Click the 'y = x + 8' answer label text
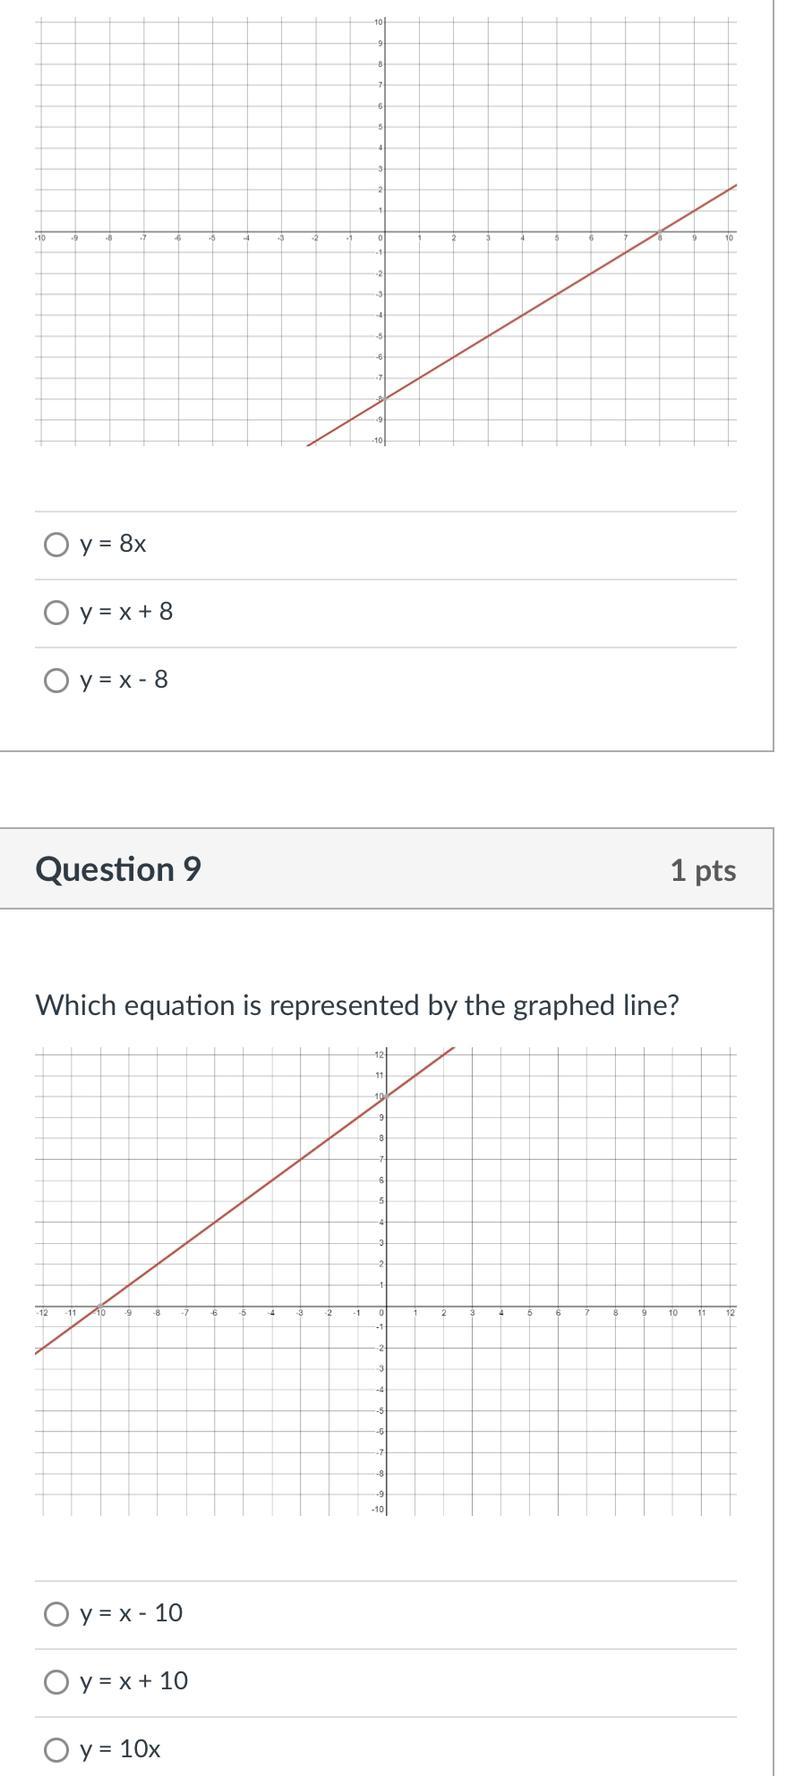Viewport: 786px width, 1776px height. tap(126, 612)
